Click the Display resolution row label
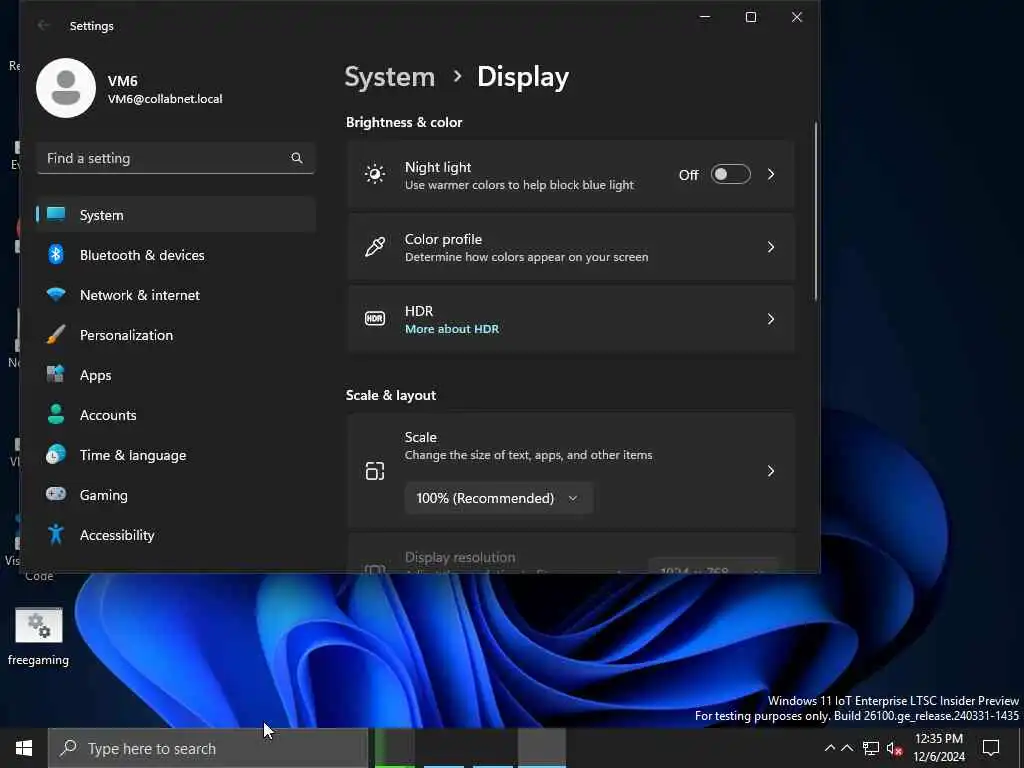The height and width of the screenshot is (768, 1024). point(460,557)
